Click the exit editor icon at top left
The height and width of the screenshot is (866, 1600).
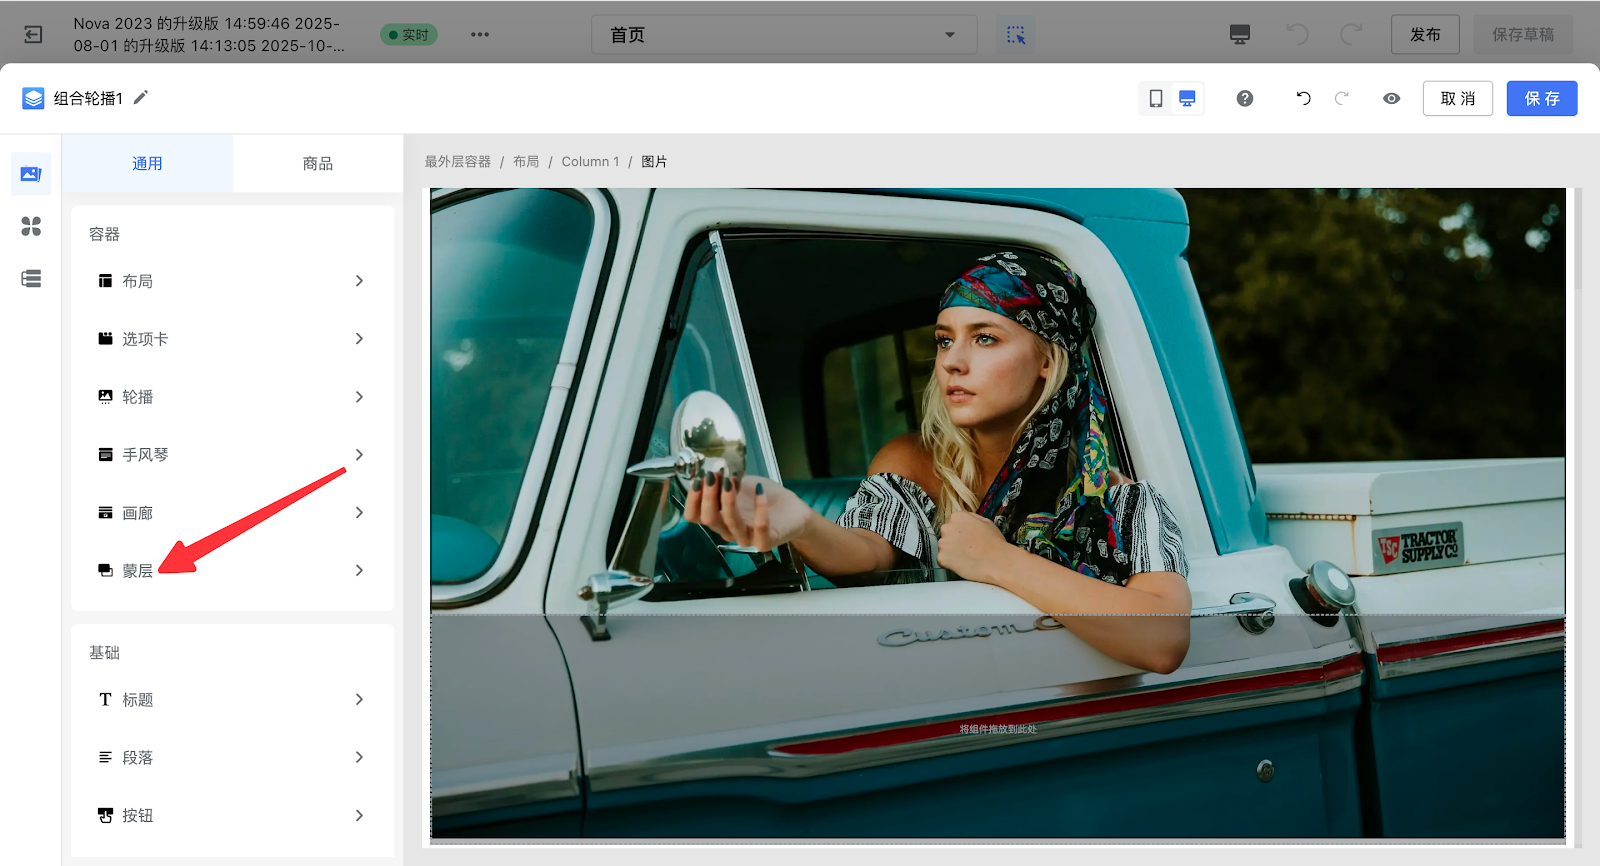[33, 35]
